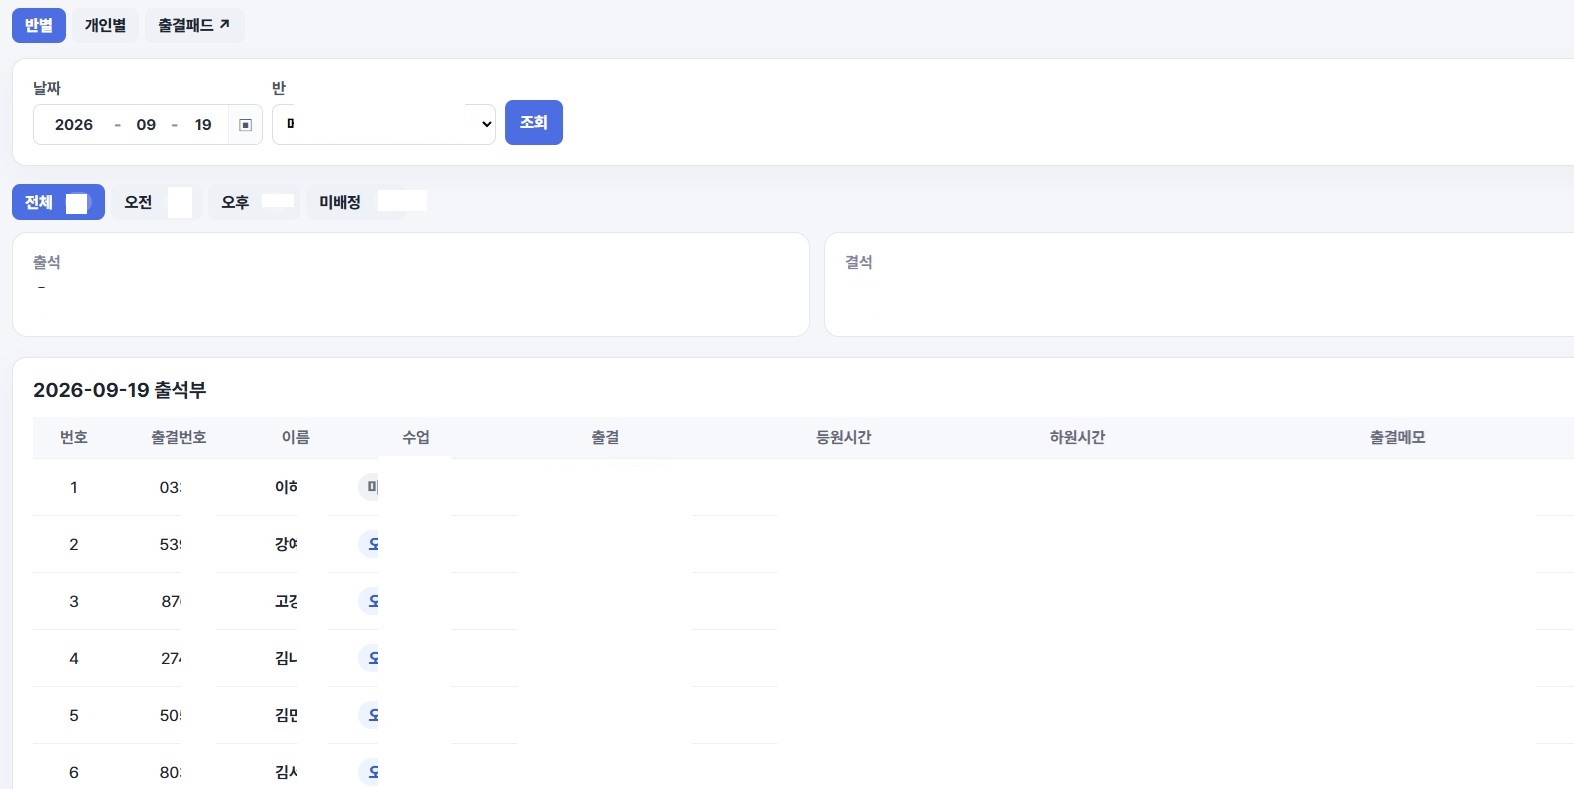Click the class badge in row 4
The height and width of the screenshot is (789, 1574).
click(369, 658)
